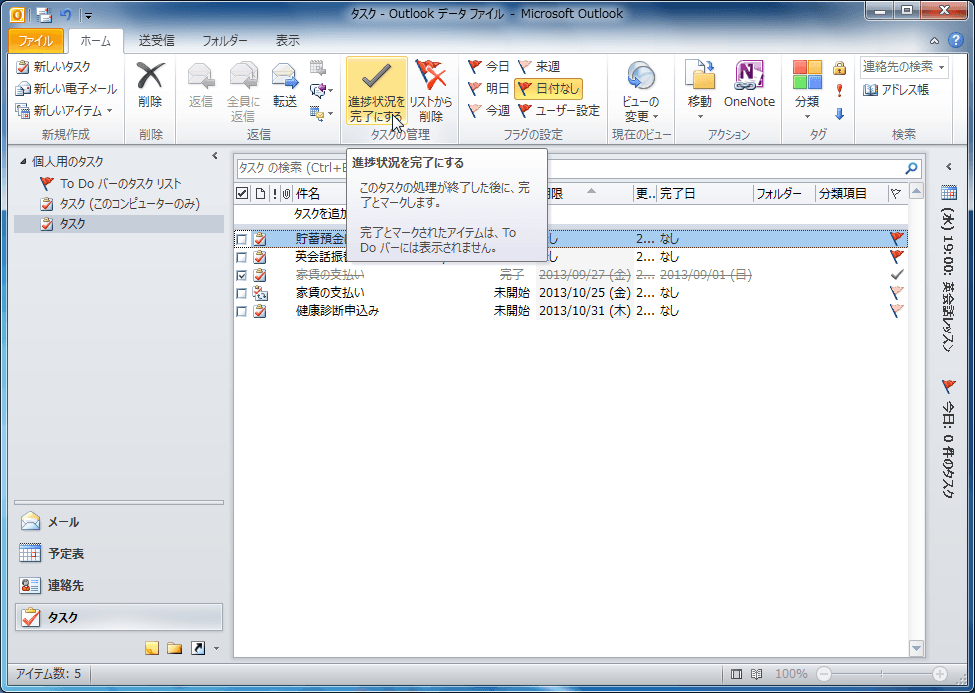
Task: Open Calendar (予定表) in navigation pane
Action: click(119, 554)
